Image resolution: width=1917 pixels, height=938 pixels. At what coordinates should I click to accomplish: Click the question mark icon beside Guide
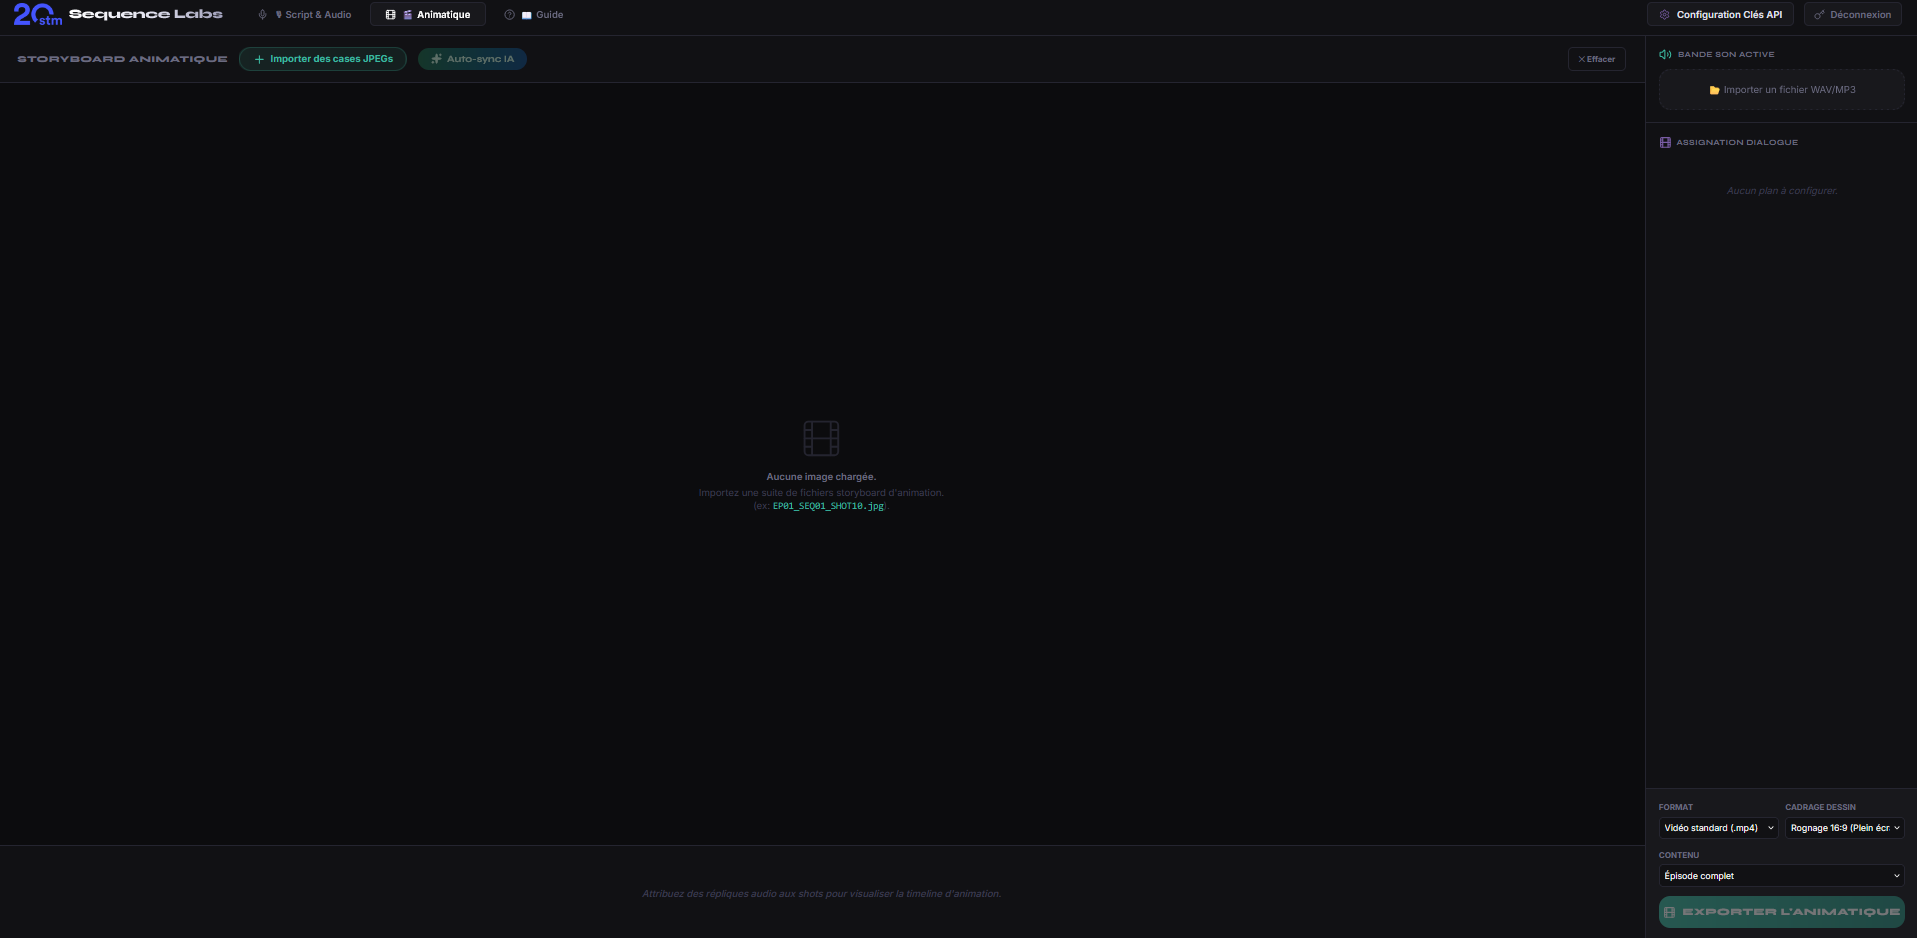pos(509,15)
